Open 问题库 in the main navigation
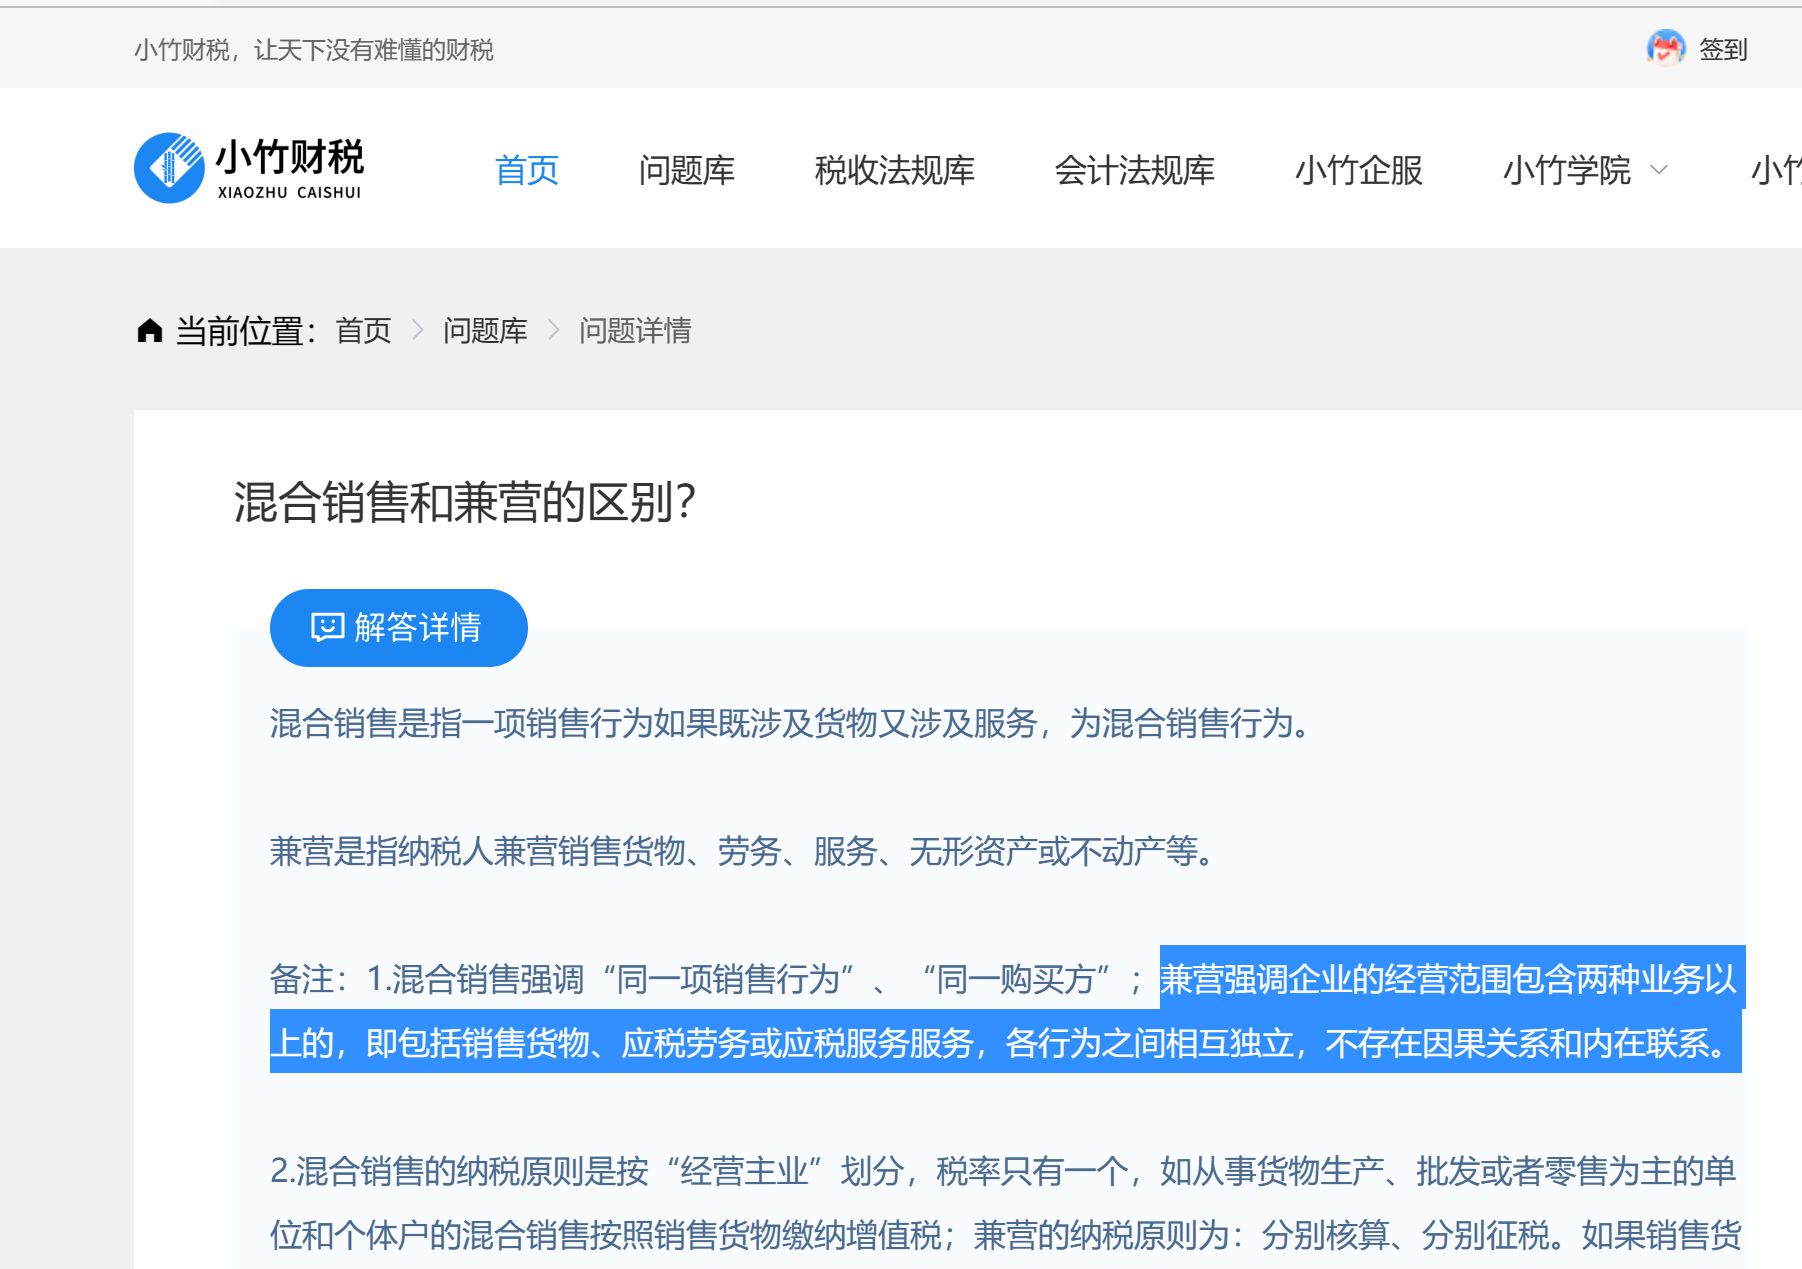The image size is (1802, 1269). [686, 170]
